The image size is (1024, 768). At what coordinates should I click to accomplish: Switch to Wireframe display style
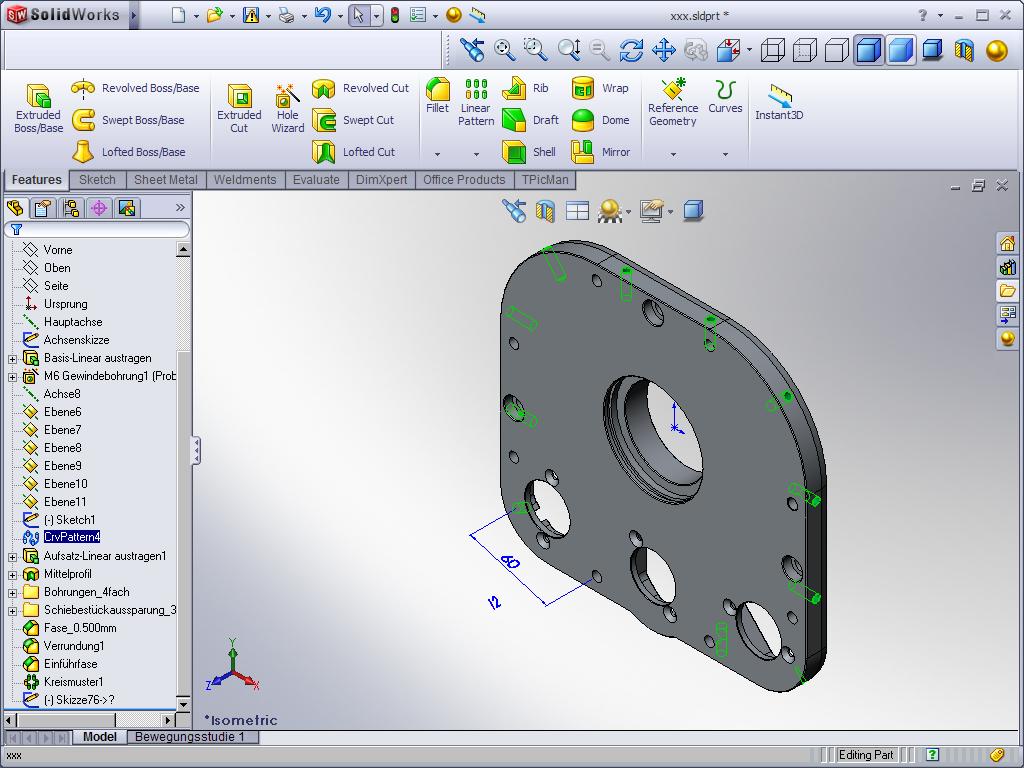tap(773, 50)
